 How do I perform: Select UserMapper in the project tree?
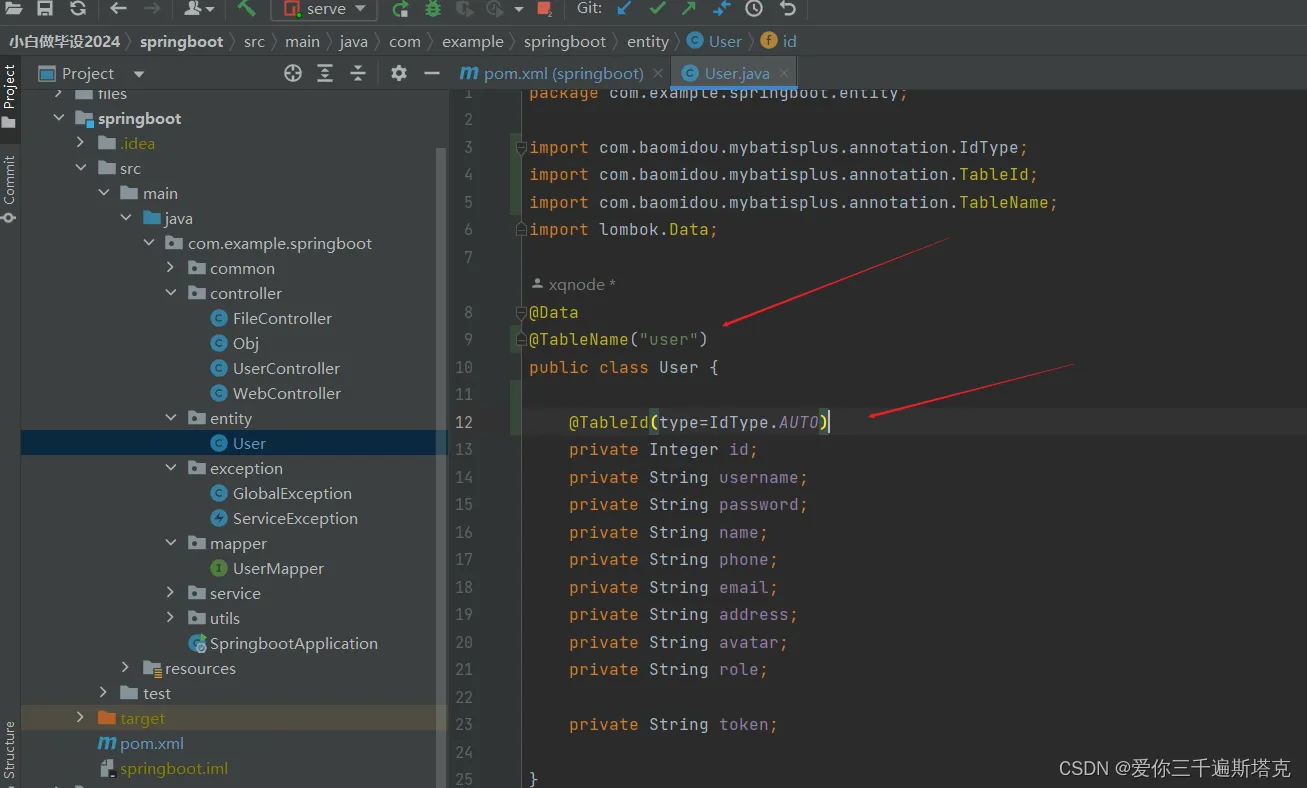278,568
